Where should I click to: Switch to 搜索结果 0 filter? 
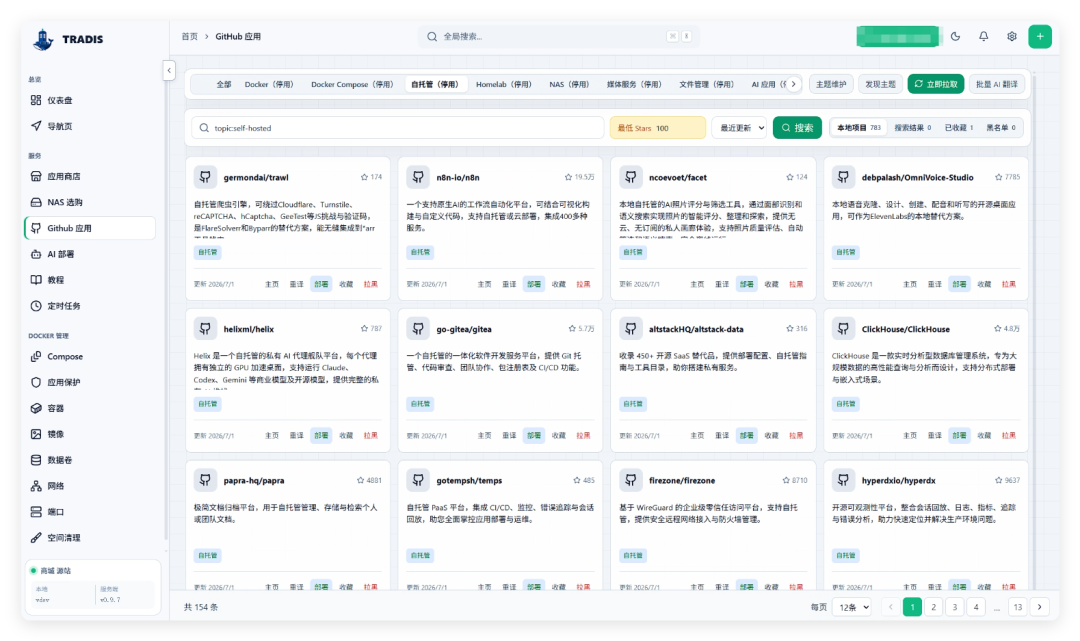point(913,128)
